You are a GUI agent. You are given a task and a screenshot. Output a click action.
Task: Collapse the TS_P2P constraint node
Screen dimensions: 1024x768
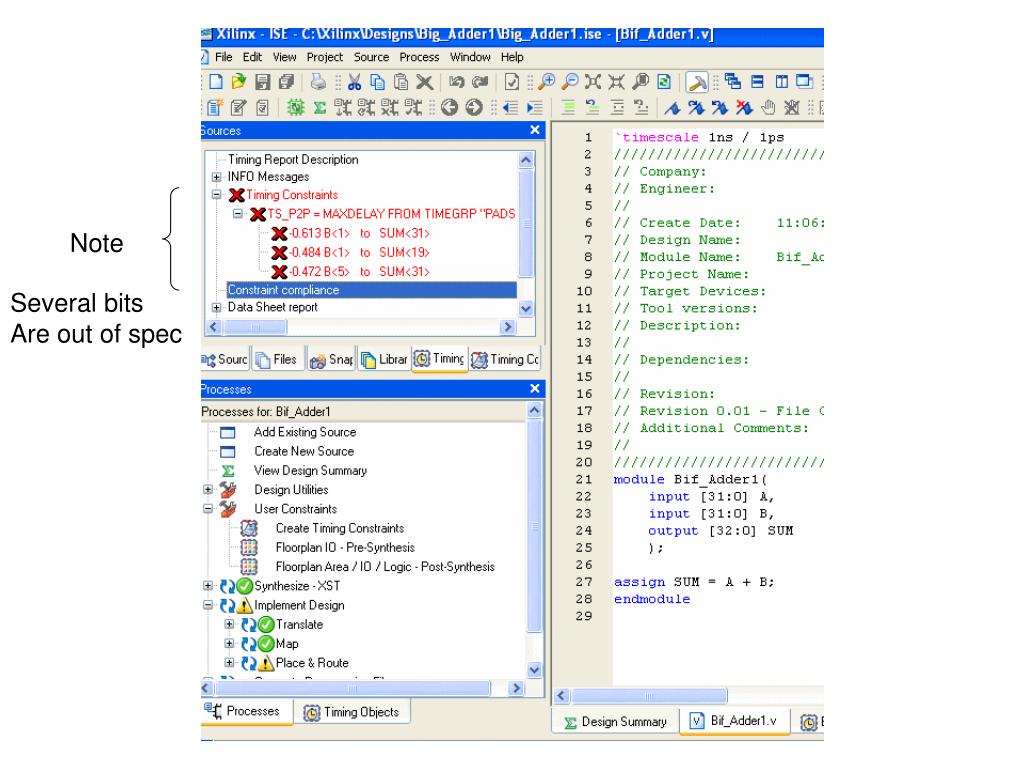click(238, 214)
